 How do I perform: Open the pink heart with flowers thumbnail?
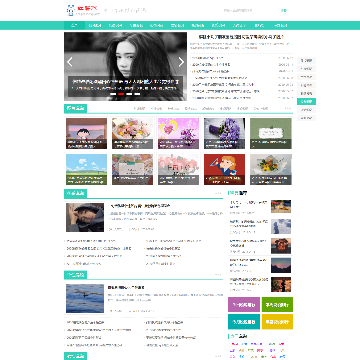178,133
